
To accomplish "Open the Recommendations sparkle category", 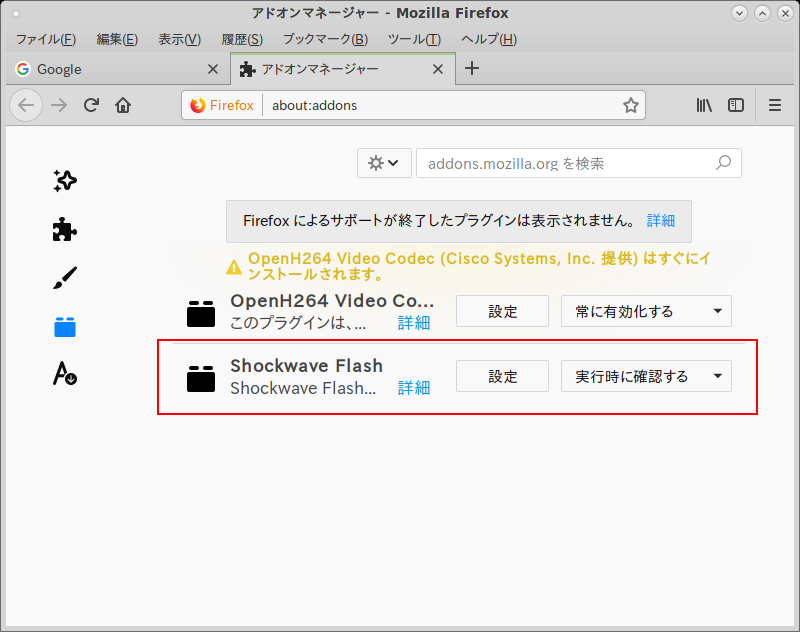I will (x=65, y=181).
